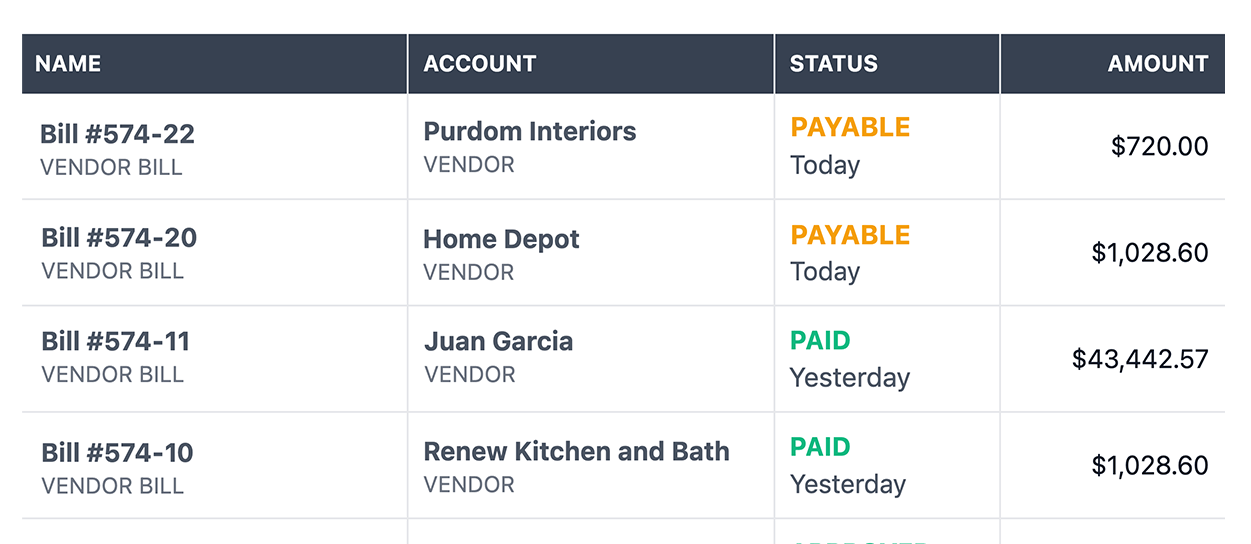Screen dimensions: 1251x544
Task: Sort the table by the NAME column header
Action: pos(68,64)
